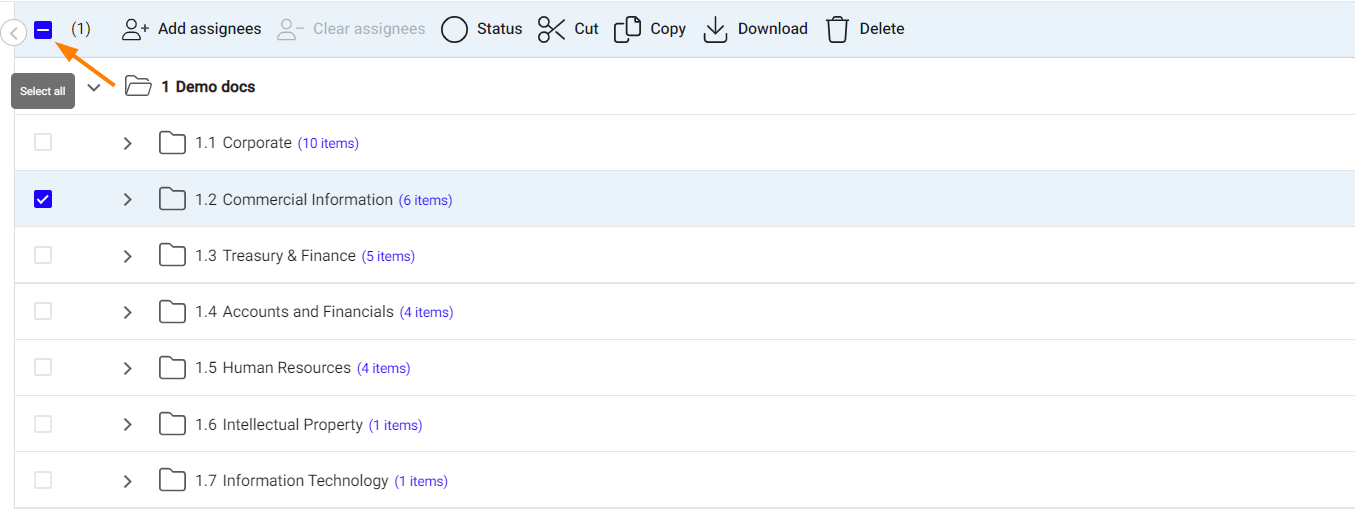
Task: Click the Download arrow icon
Action: [715, 29]
